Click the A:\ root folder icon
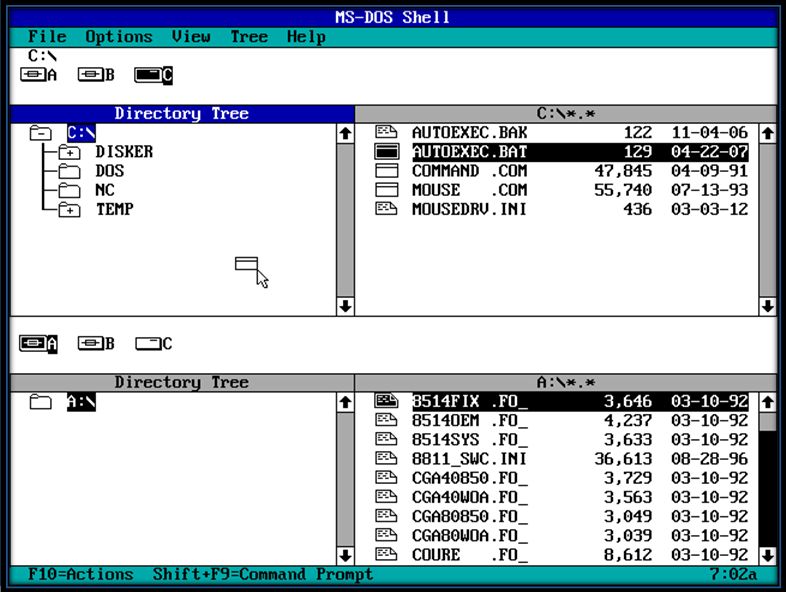The height and width of the screenshot is (592, 786). (41, 402)
